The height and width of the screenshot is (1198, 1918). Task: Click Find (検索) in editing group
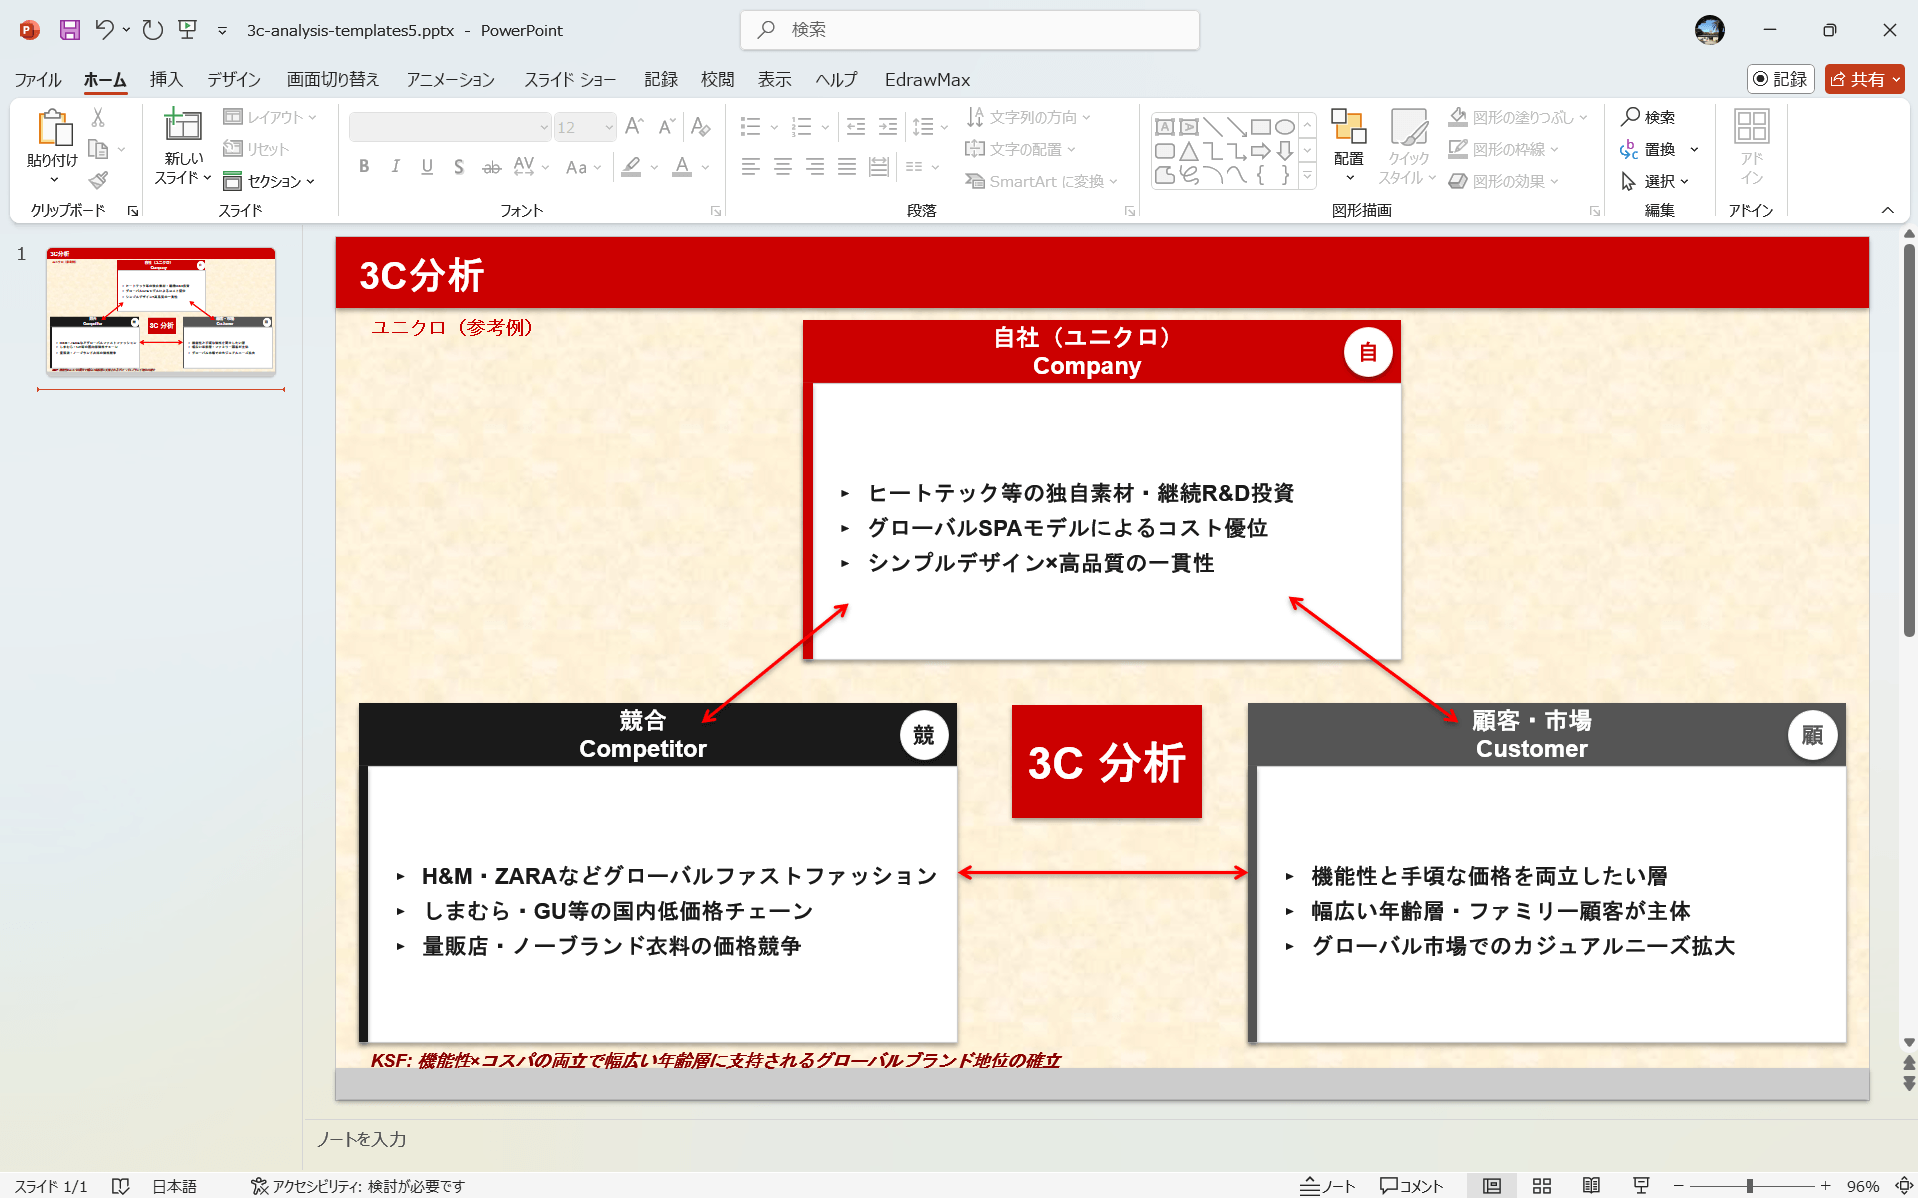coord(1648,117)
